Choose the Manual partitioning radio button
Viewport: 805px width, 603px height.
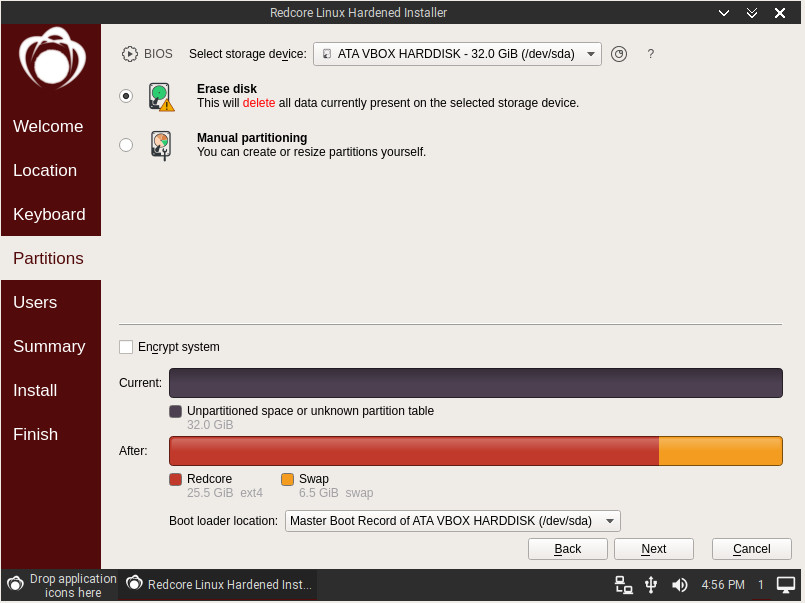tap(126, 145)
